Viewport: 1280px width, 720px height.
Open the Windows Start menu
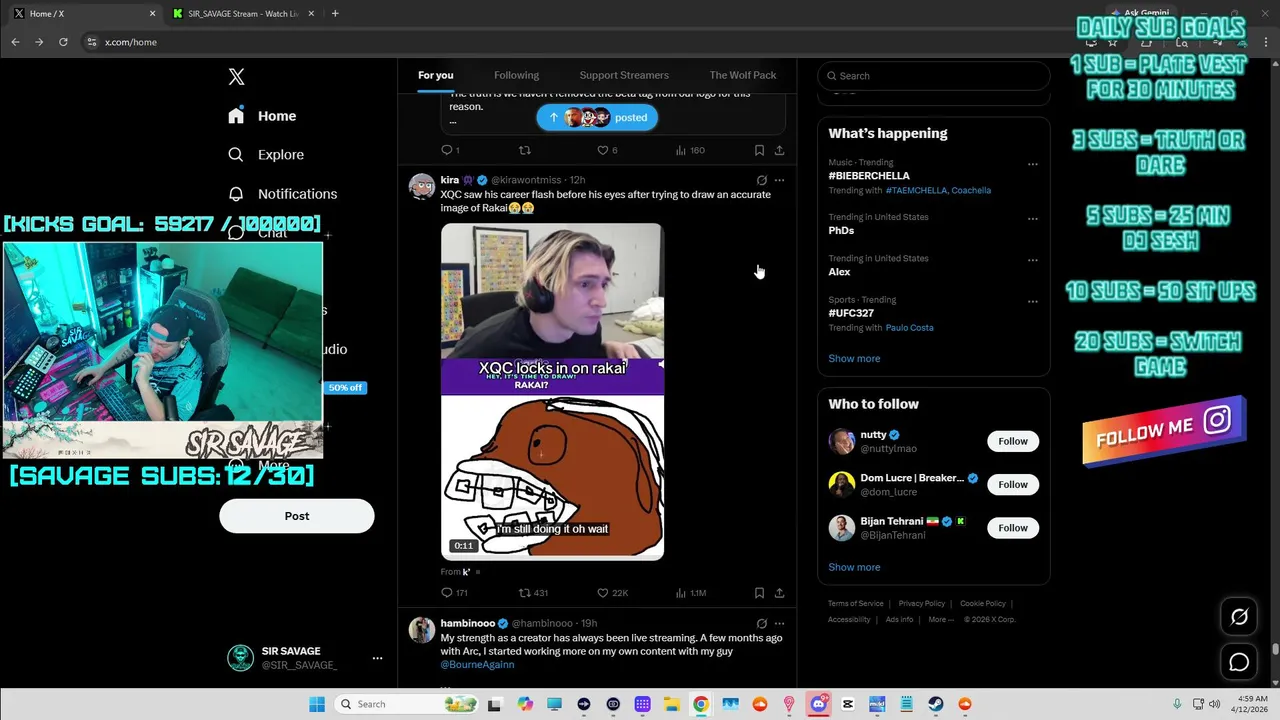[317, 704]
